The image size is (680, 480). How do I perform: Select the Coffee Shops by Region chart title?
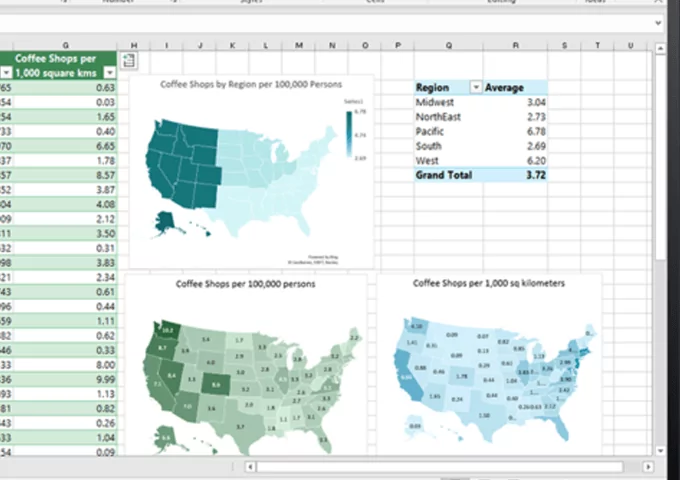251,85
